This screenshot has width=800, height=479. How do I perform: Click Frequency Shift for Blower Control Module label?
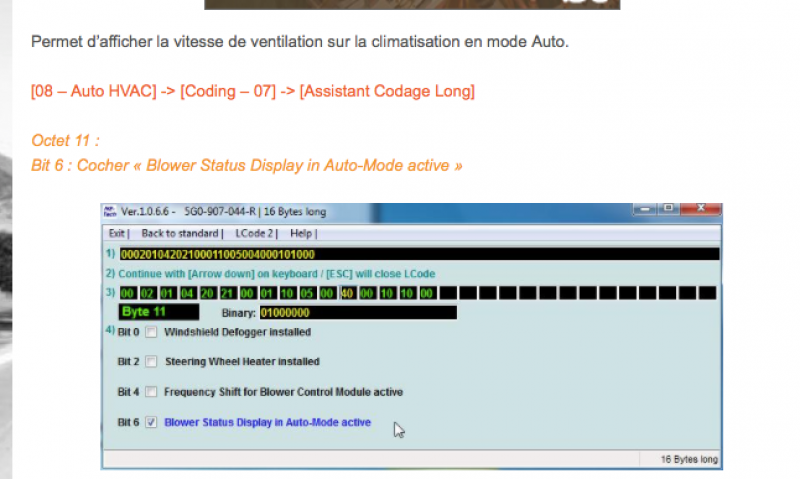point(283,392)
